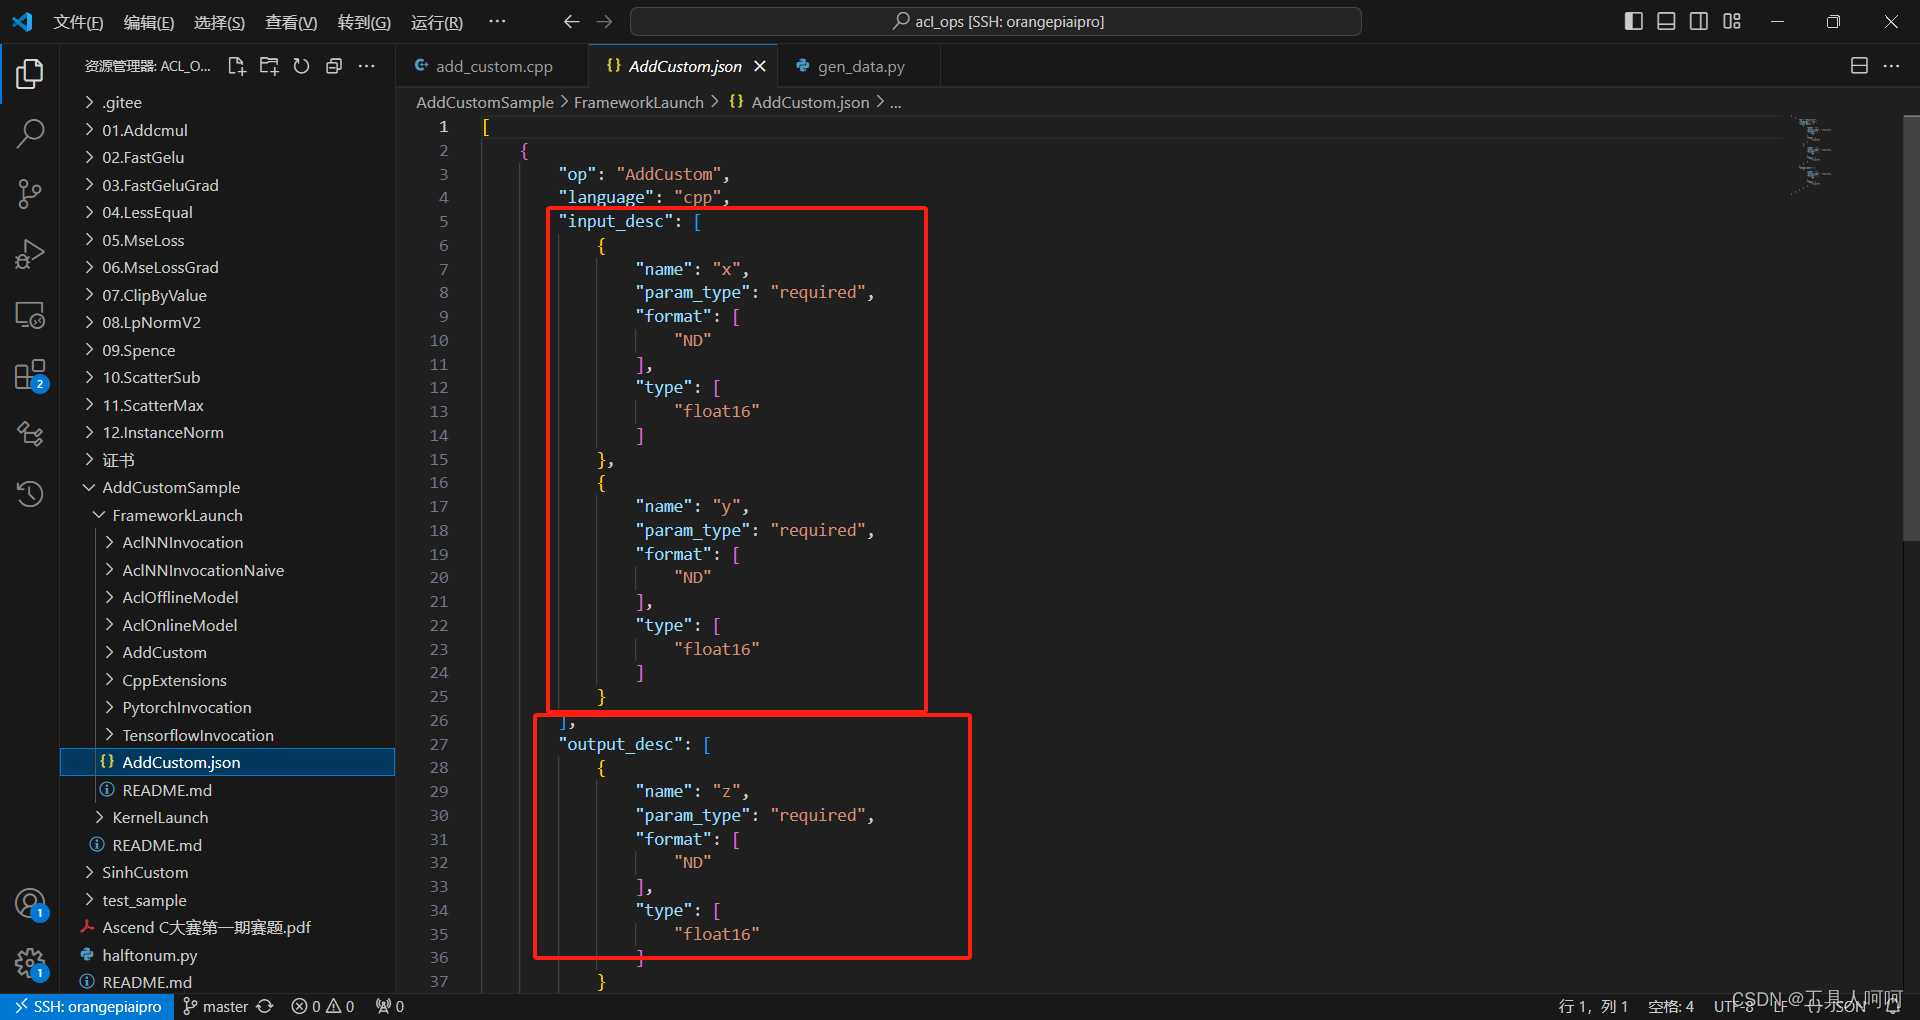Open Extensions view with badge
The image size is (1920, 1020).
pos(30,377)
